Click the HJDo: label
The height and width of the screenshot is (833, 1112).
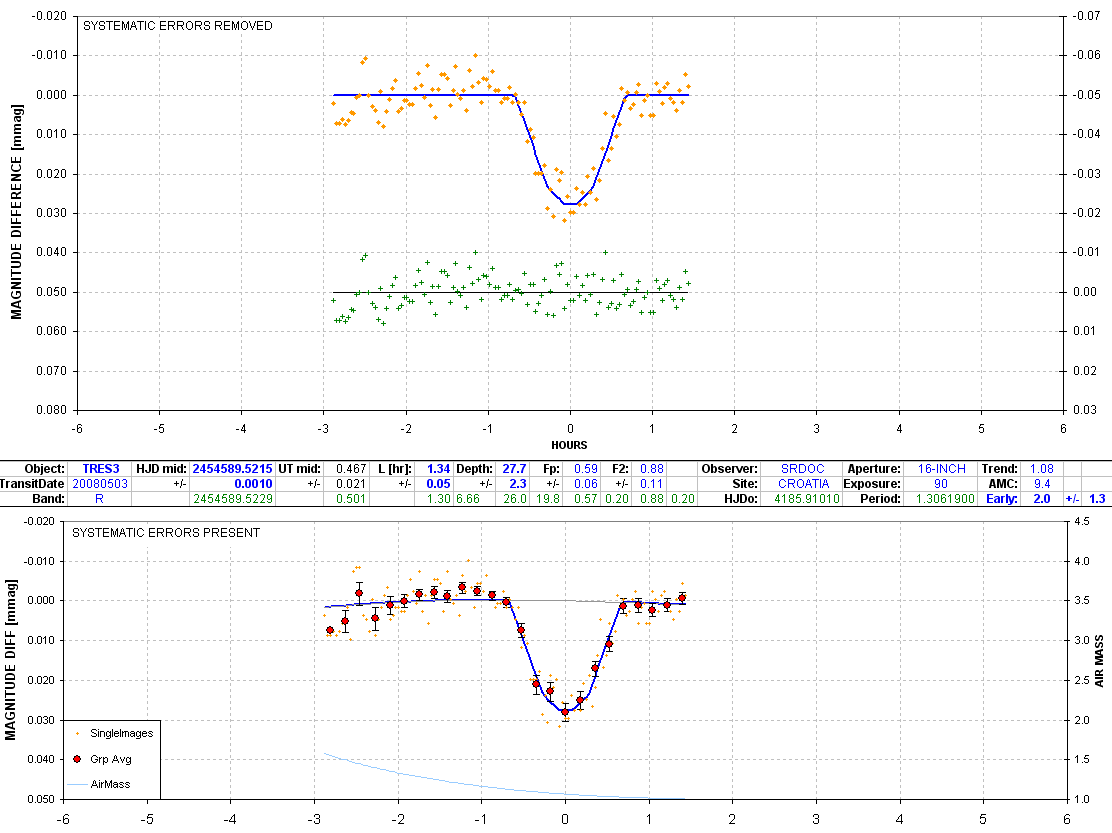point(740,498)
